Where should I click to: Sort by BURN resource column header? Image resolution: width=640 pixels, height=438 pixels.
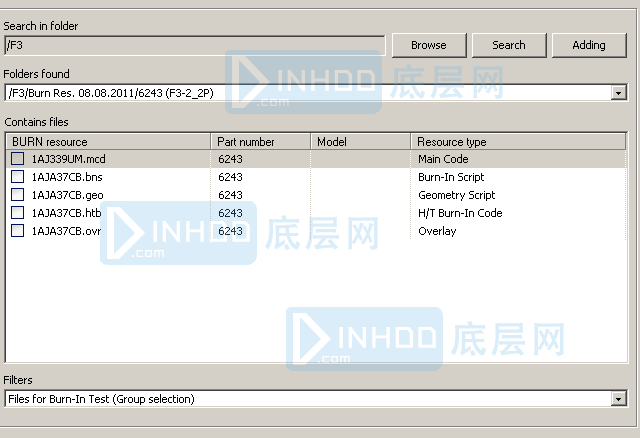108,142
